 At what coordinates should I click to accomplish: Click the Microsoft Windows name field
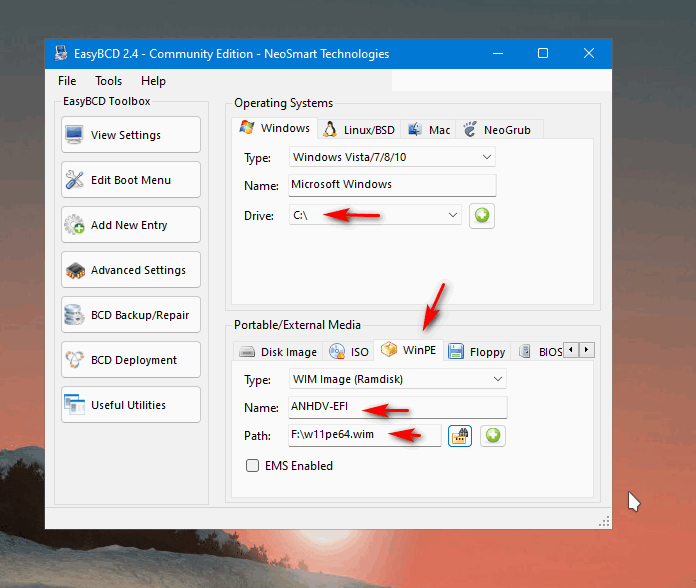tap(392, 185)
